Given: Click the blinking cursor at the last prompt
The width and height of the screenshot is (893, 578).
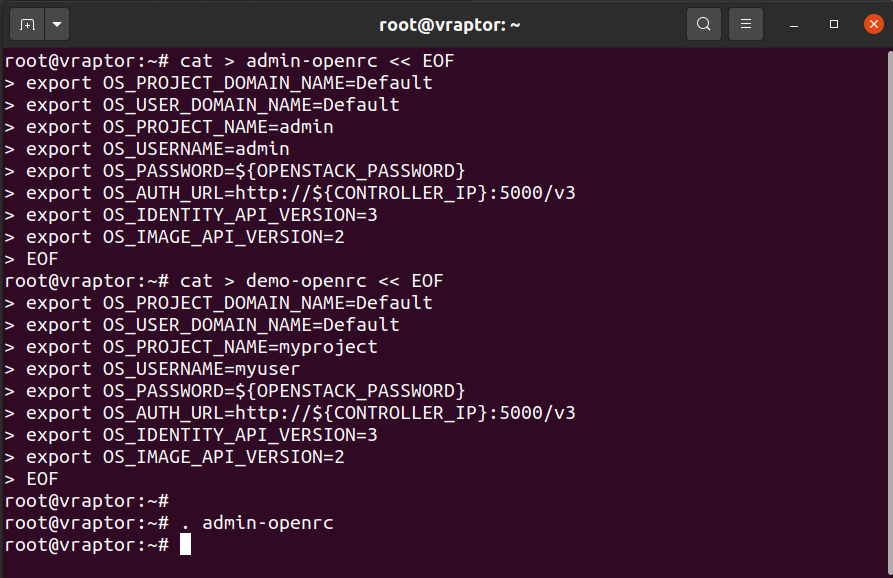Looking at the screenshot, I should (186, 544).
